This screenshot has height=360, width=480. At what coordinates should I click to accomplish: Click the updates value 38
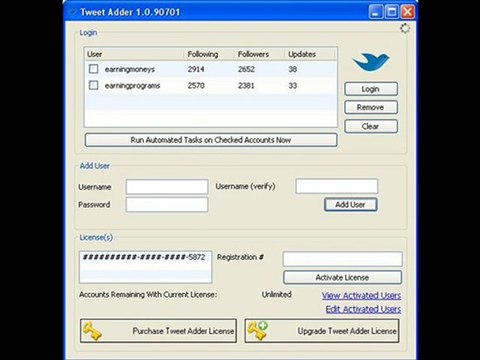click(293, 69)
